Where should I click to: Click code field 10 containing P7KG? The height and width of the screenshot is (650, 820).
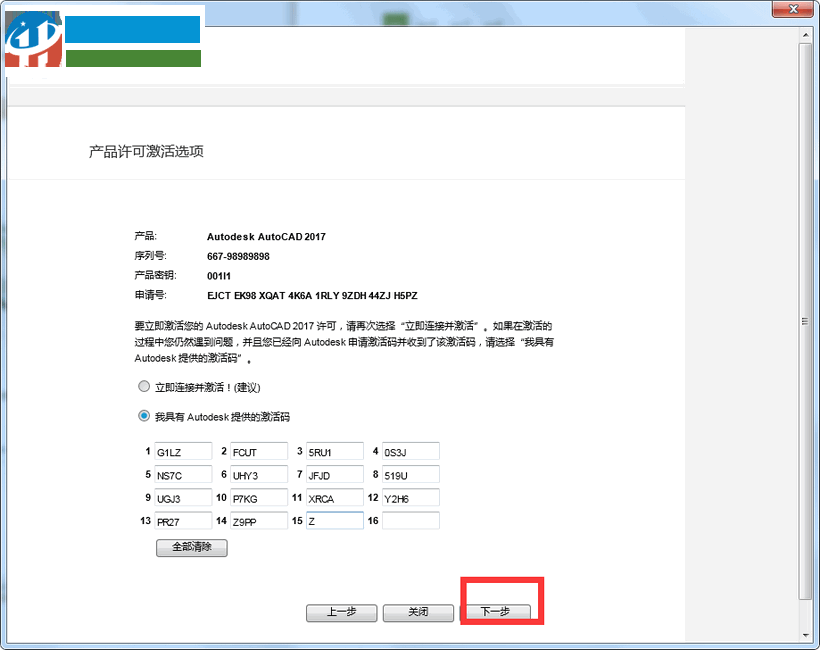[259, 497]
